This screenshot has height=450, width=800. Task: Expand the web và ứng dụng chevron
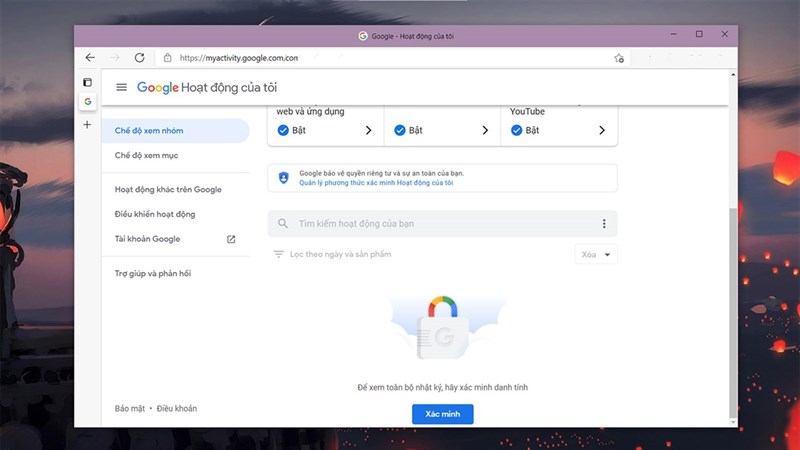coord(368,130)
